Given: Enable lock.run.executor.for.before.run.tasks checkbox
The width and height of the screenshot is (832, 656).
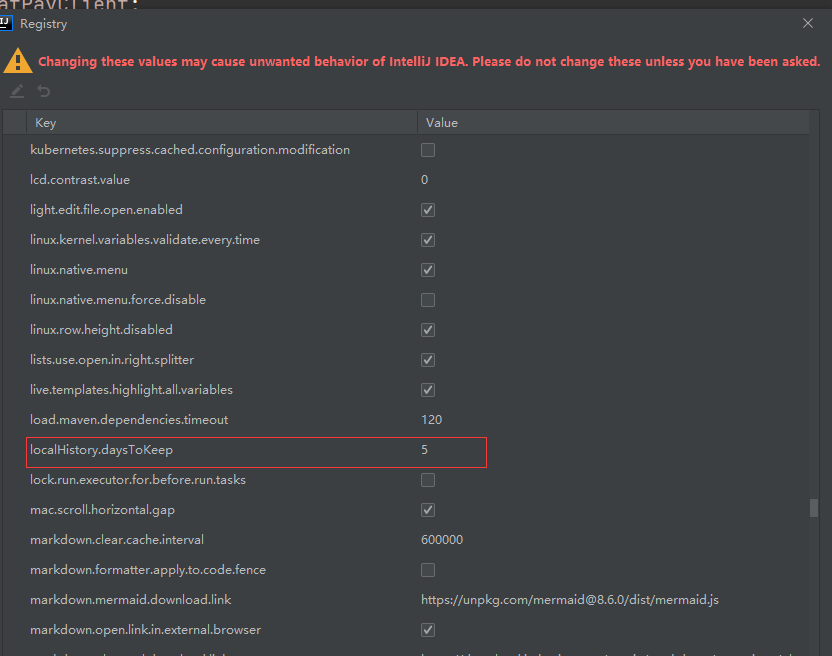Looking at the screenshot, I should (x=428, y=480).
